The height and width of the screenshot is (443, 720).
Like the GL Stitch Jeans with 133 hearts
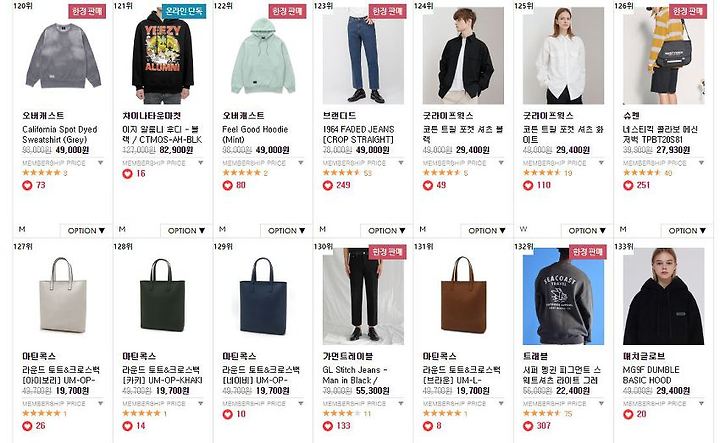(327, 426)
